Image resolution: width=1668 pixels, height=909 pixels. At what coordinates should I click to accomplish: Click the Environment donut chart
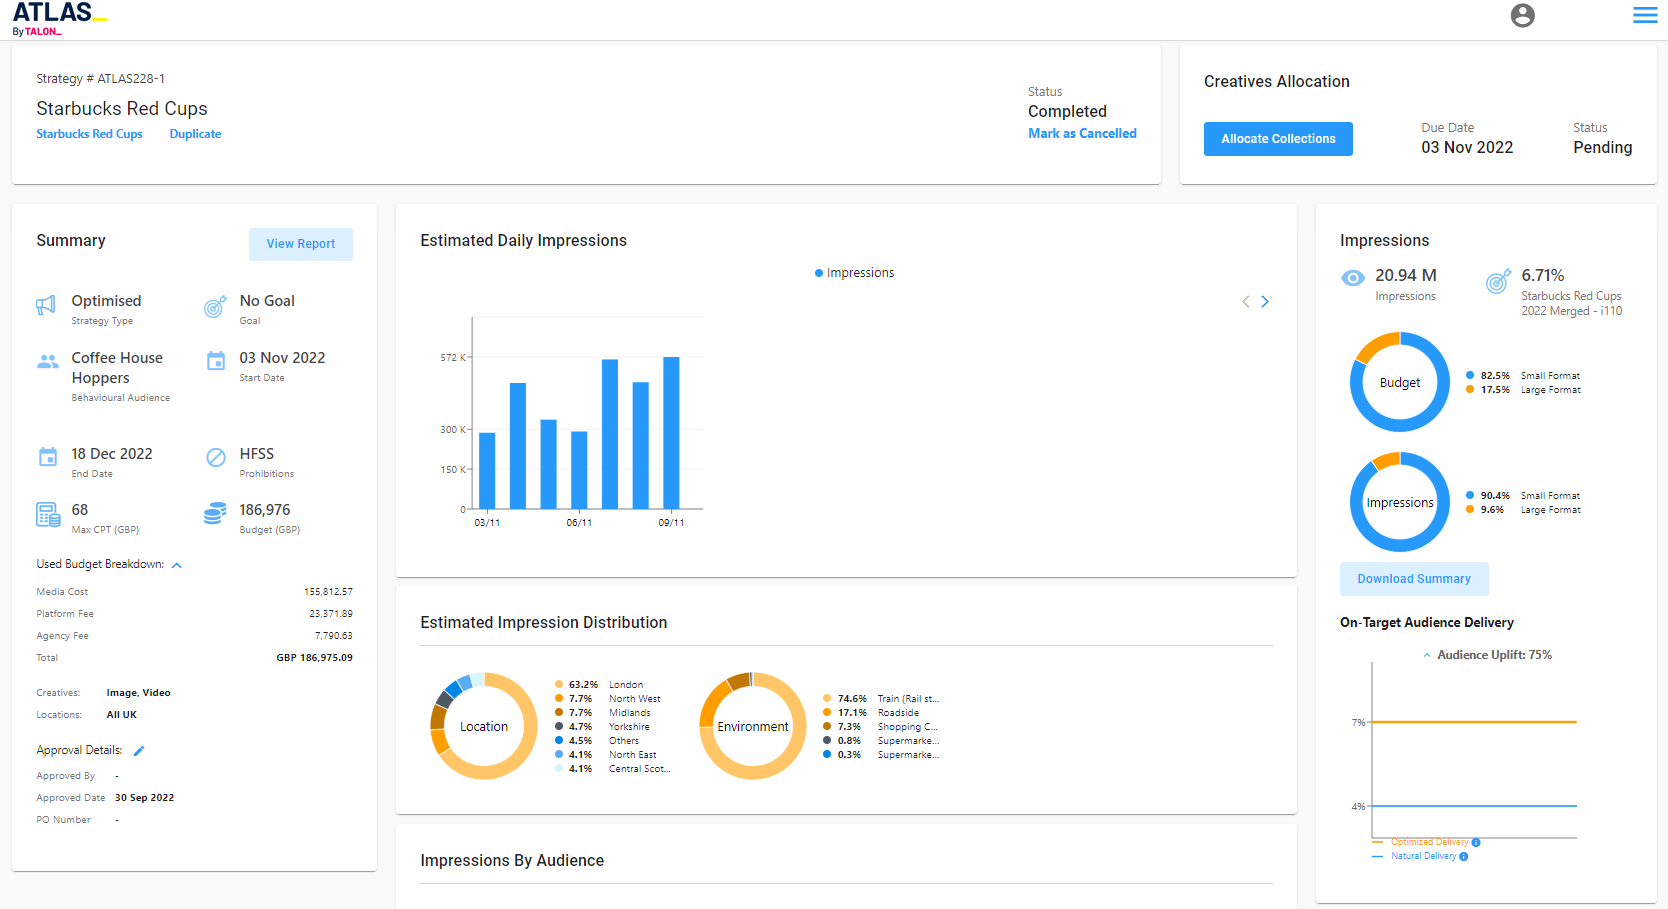(x=753, y=726)
